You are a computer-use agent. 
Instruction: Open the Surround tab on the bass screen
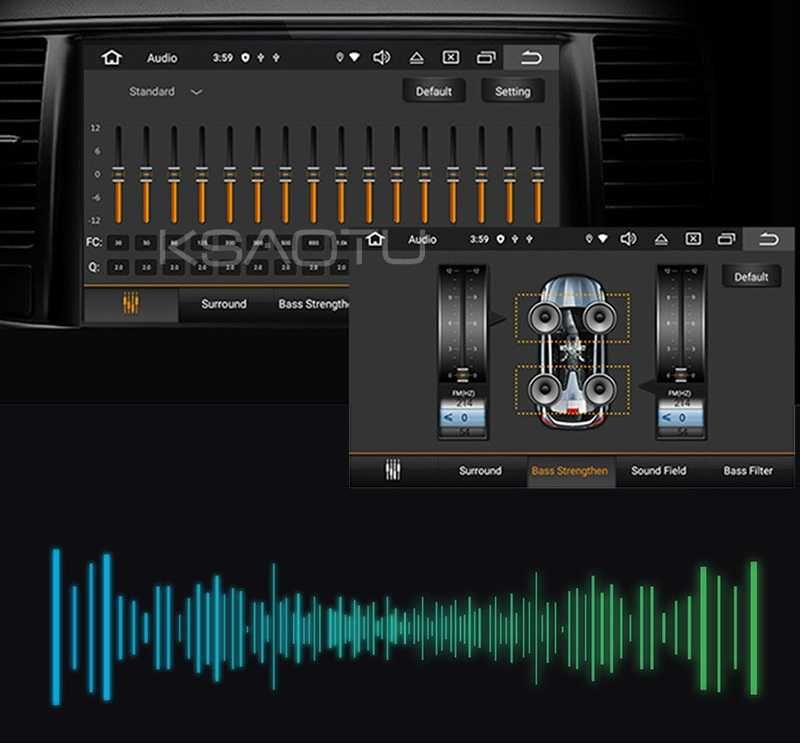coord(480,470)
